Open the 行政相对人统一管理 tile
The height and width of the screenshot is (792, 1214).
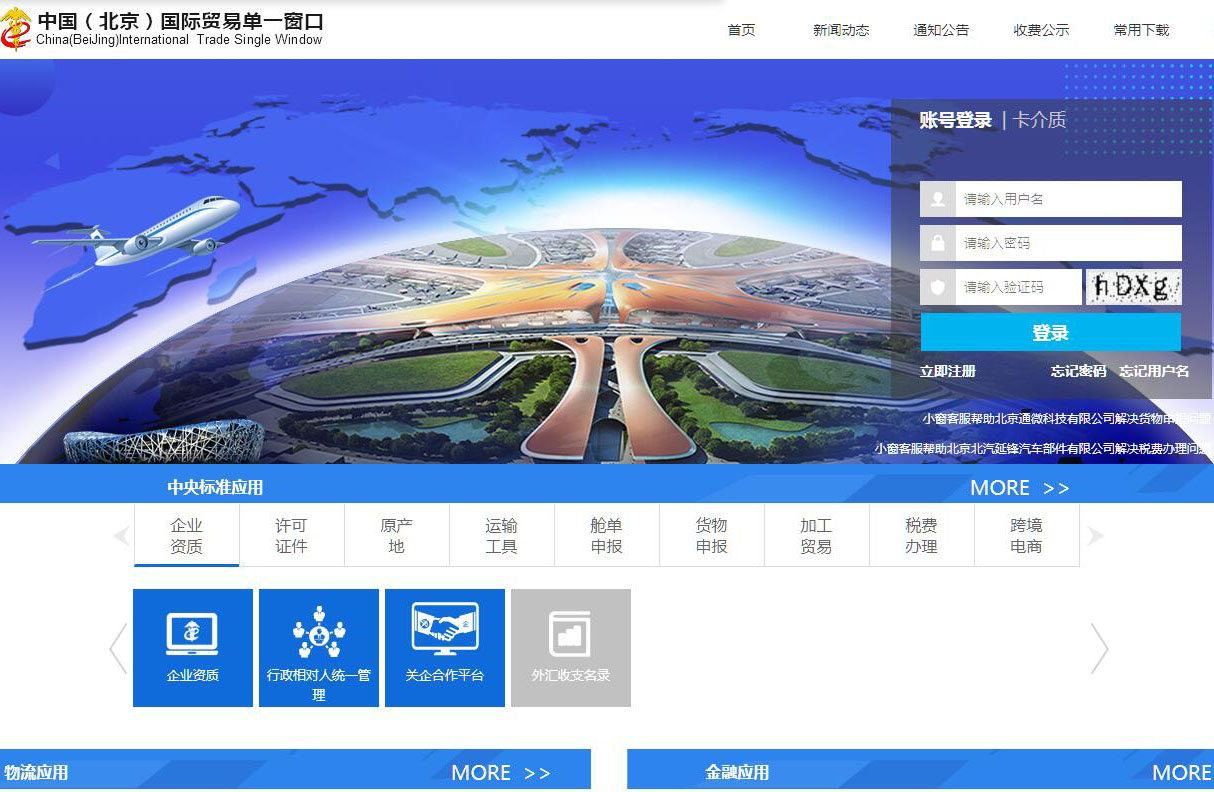(319, 647)
